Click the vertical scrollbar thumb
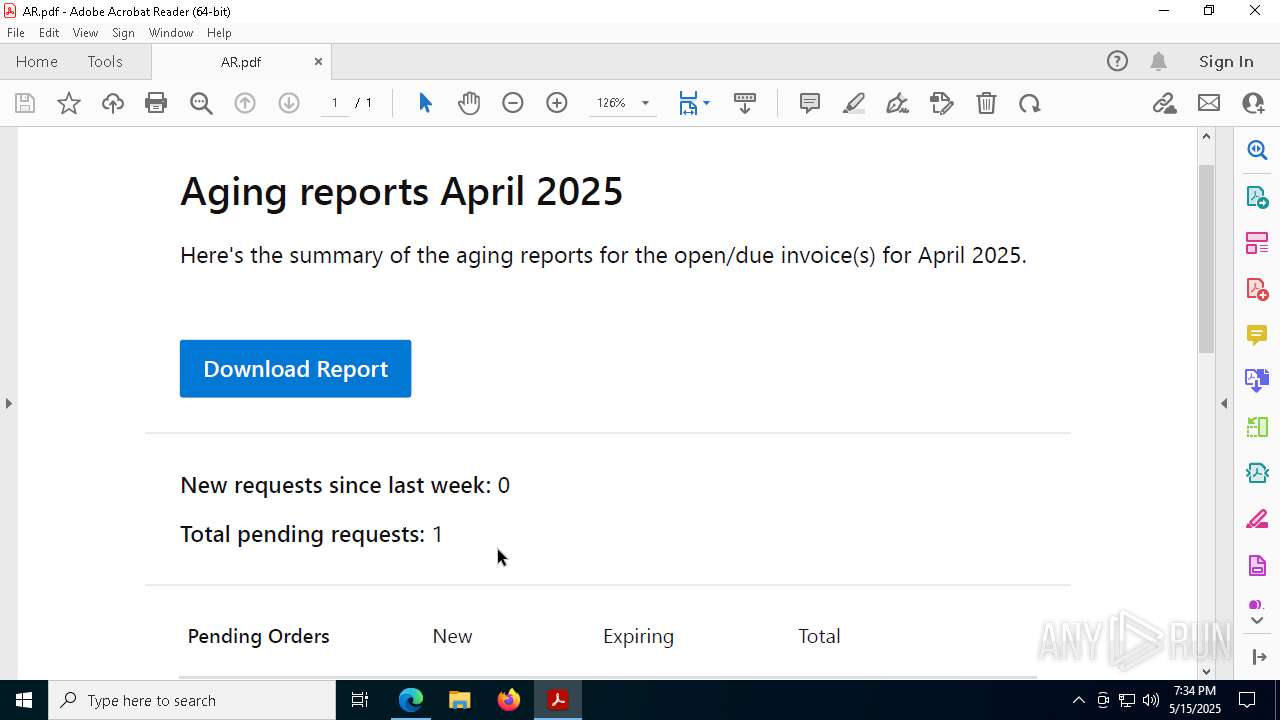Viewport: 1280px width, 720px height. (1206, 258)
